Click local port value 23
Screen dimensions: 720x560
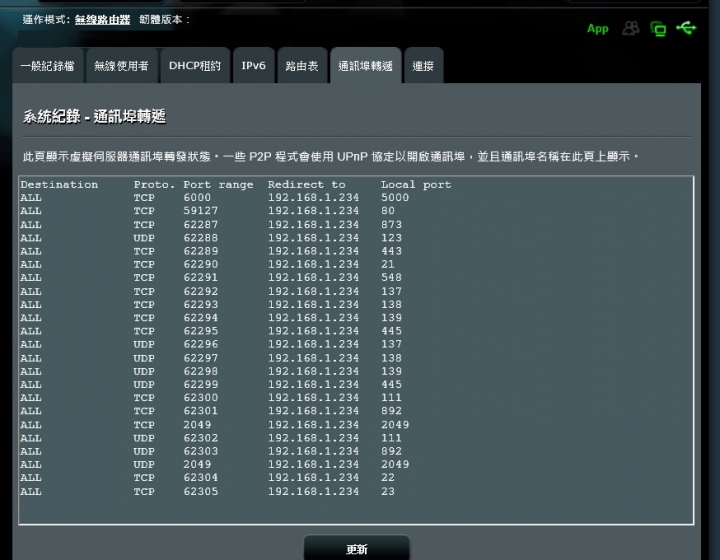click(388, 492)
